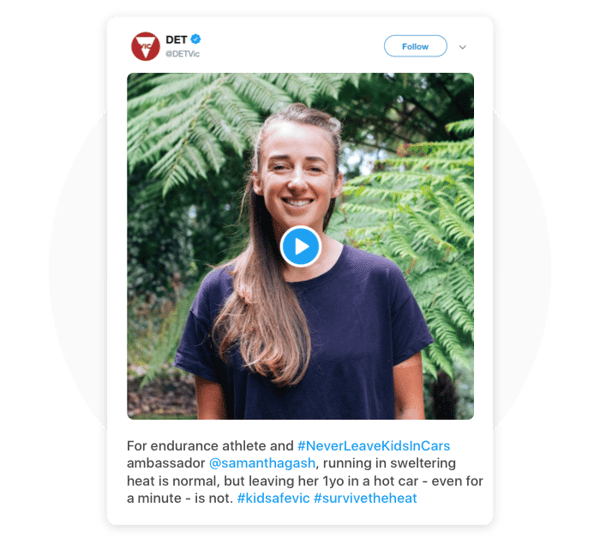Open the #kidsafevic hashtag
Screen dimensions: 600x549
pos(273,498)
